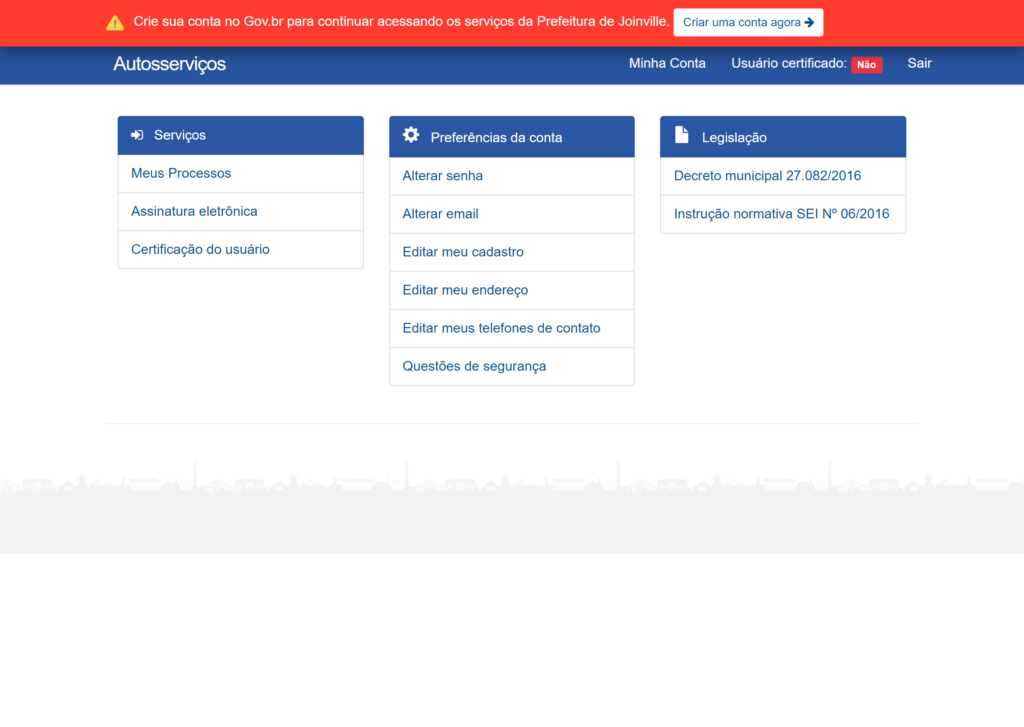1024x727 pixels.
Task: Select Assinatura eletrônica
Action: [194, 211]
